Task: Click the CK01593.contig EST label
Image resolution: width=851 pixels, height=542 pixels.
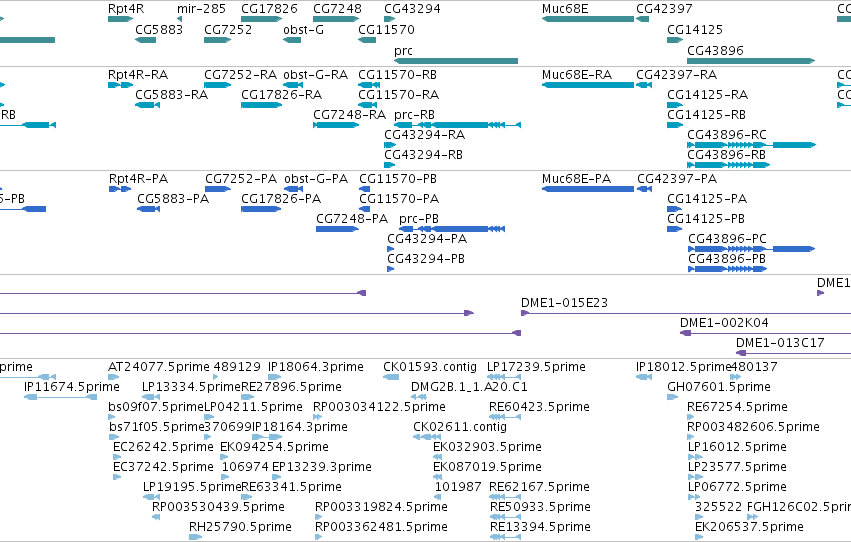Action: click(430, 367)
